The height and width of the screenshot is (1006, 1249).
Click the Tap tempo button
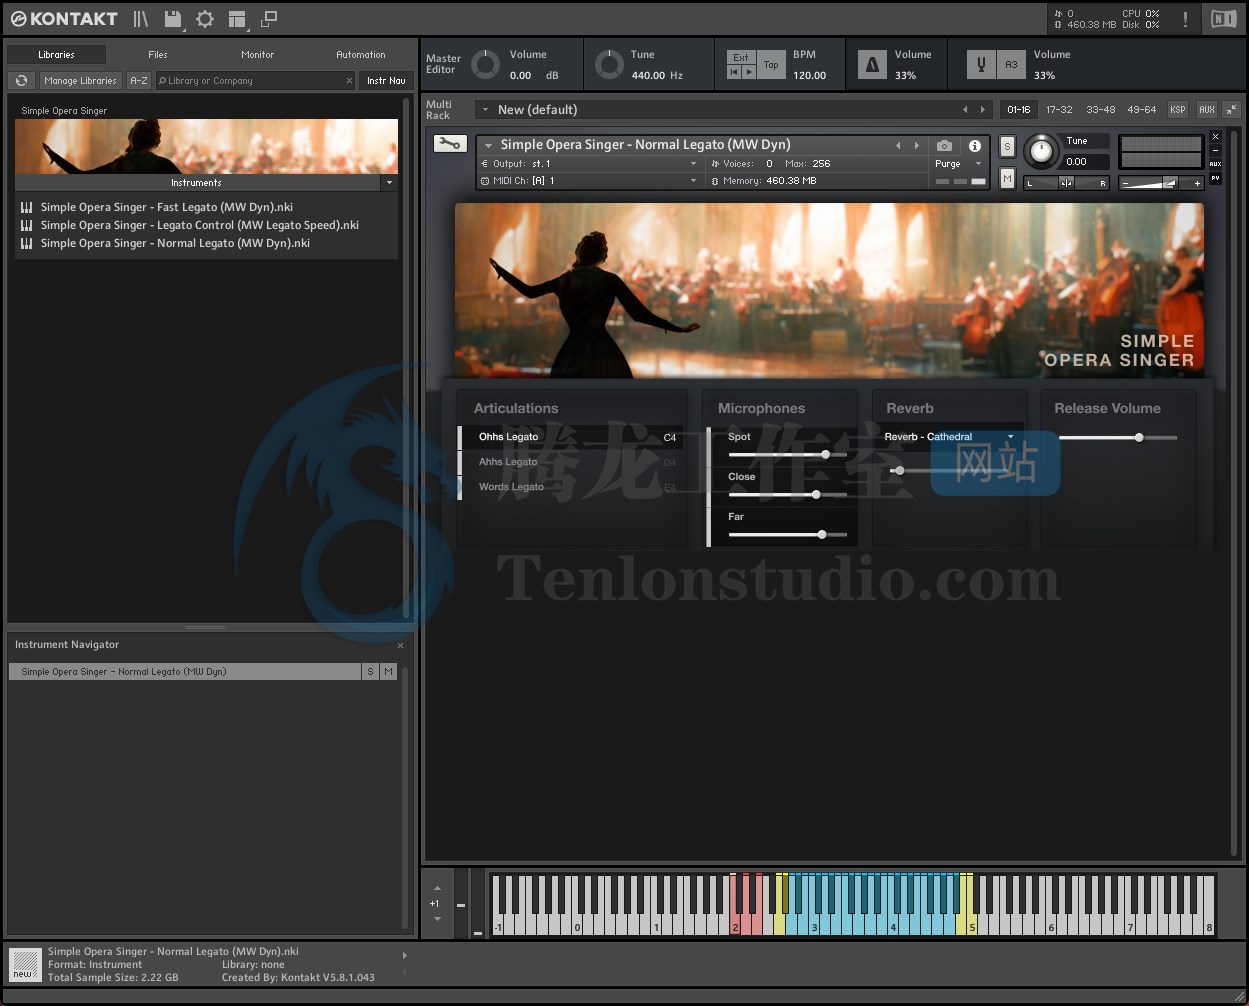coord(771,65)
